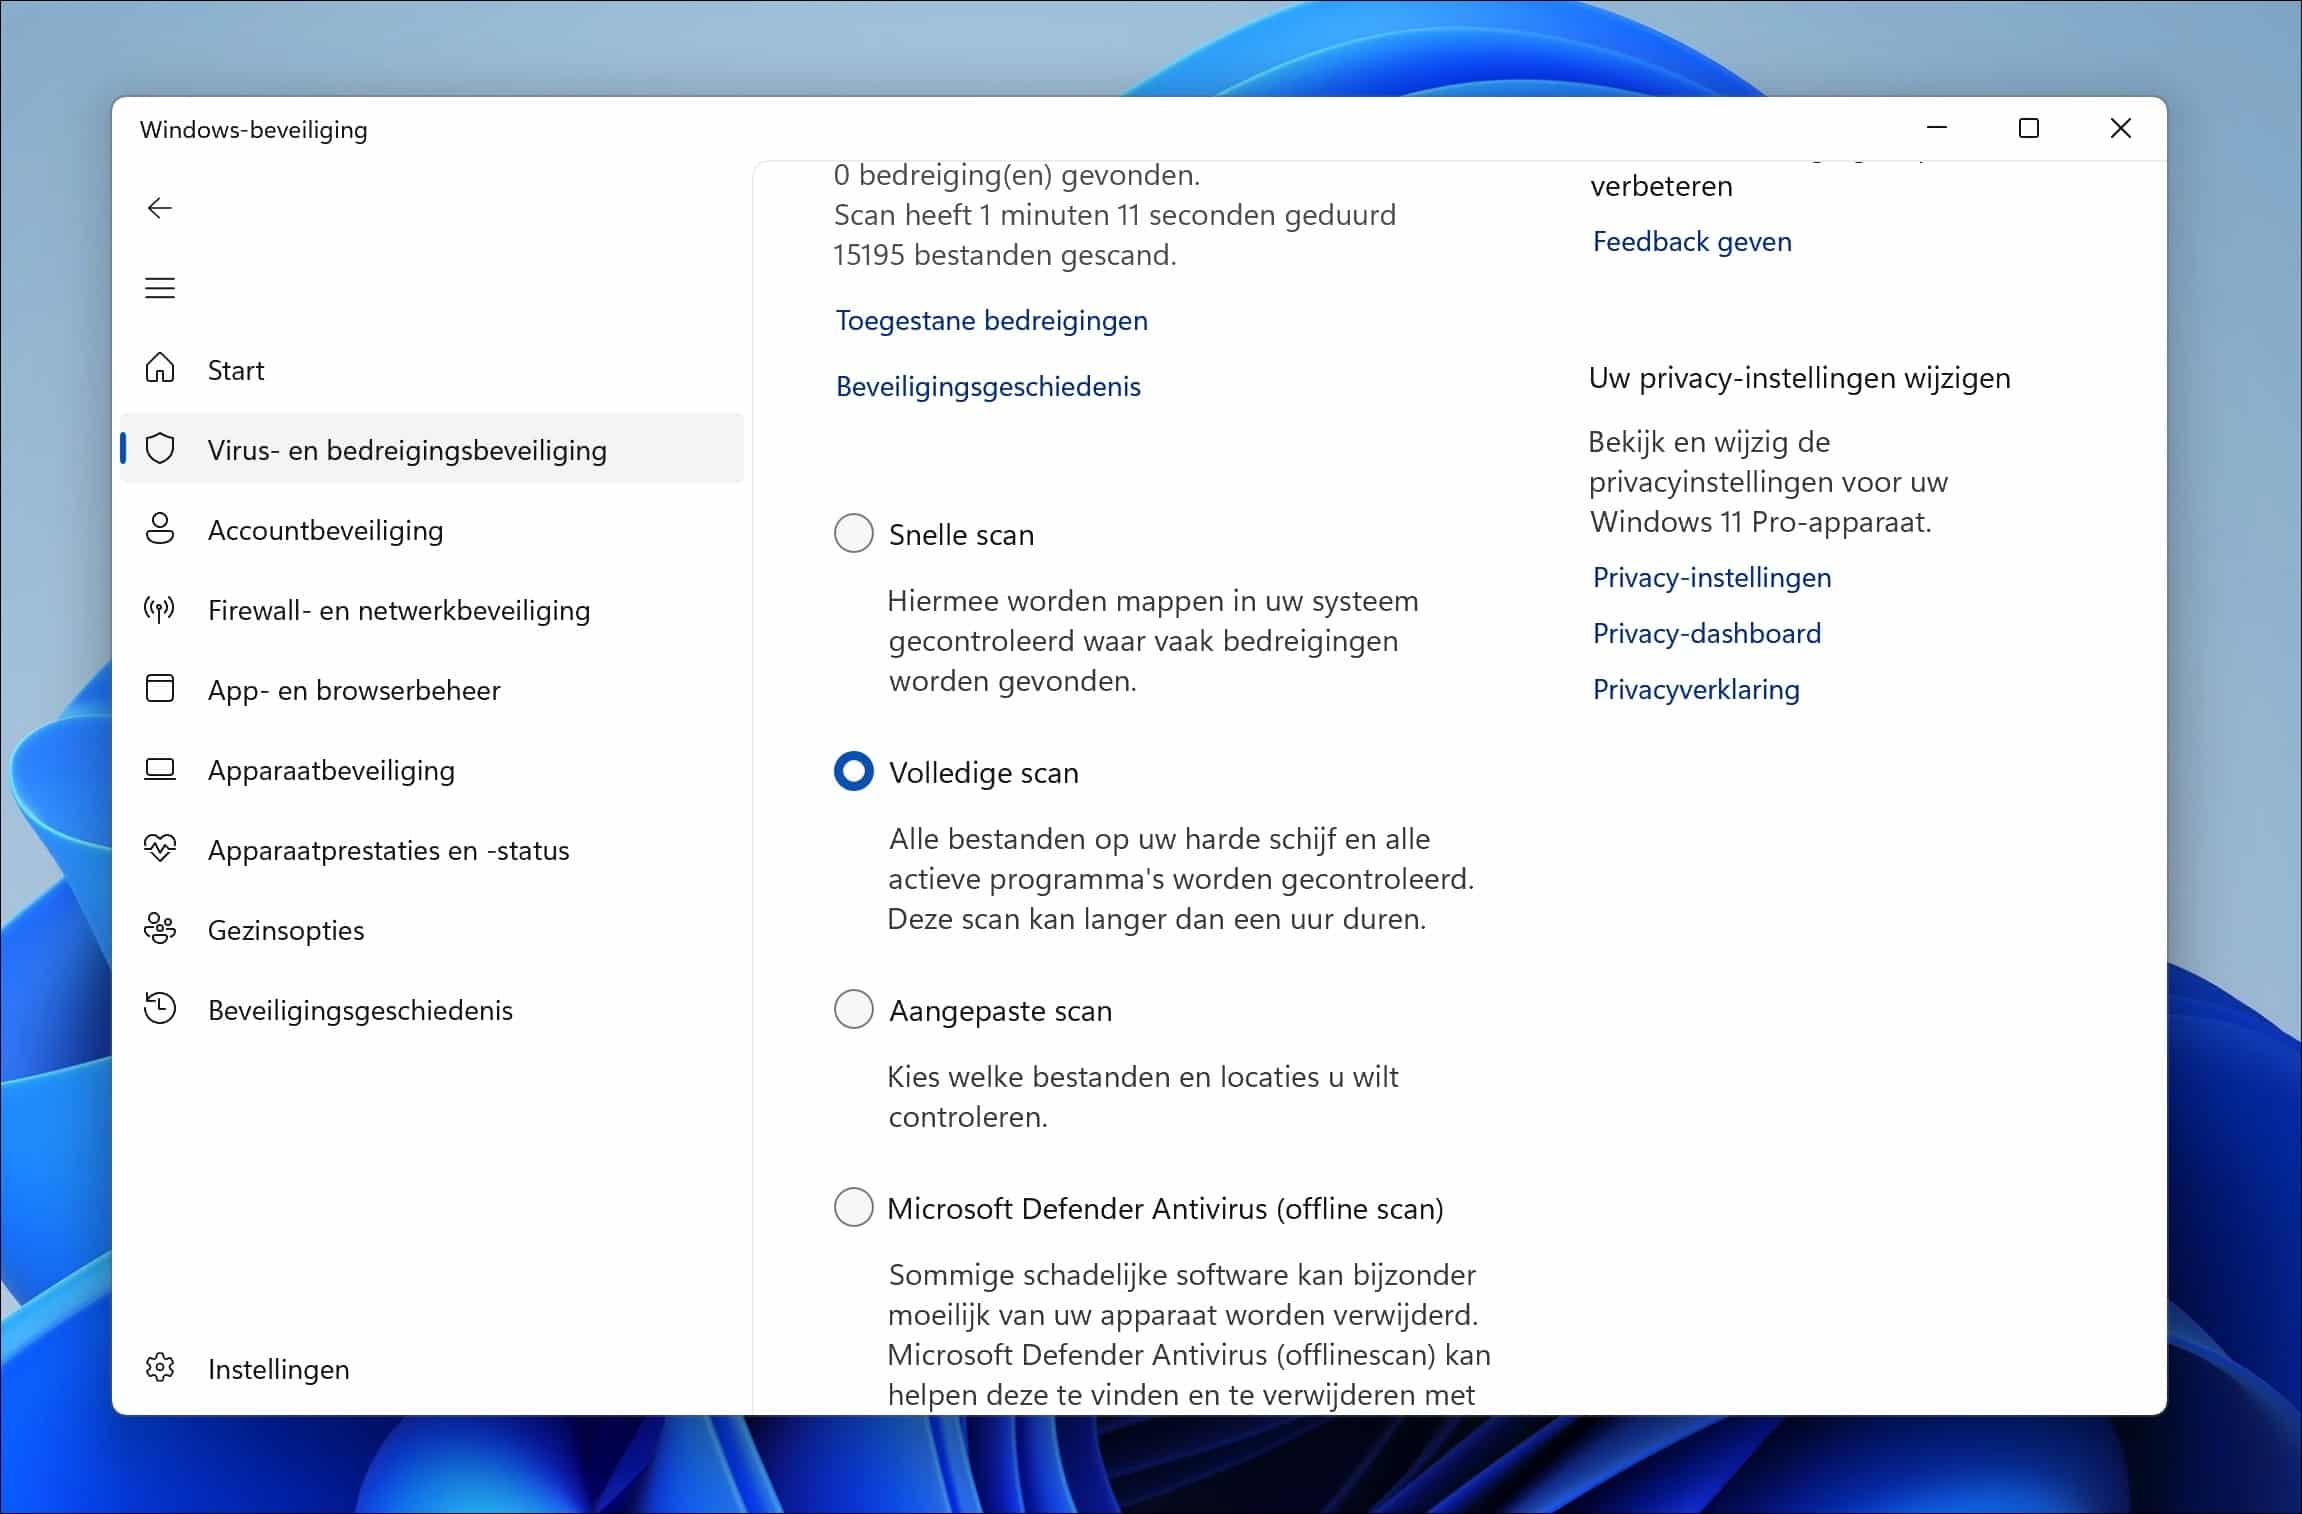Open Gezinsopties via the family icon

point(161,929)
